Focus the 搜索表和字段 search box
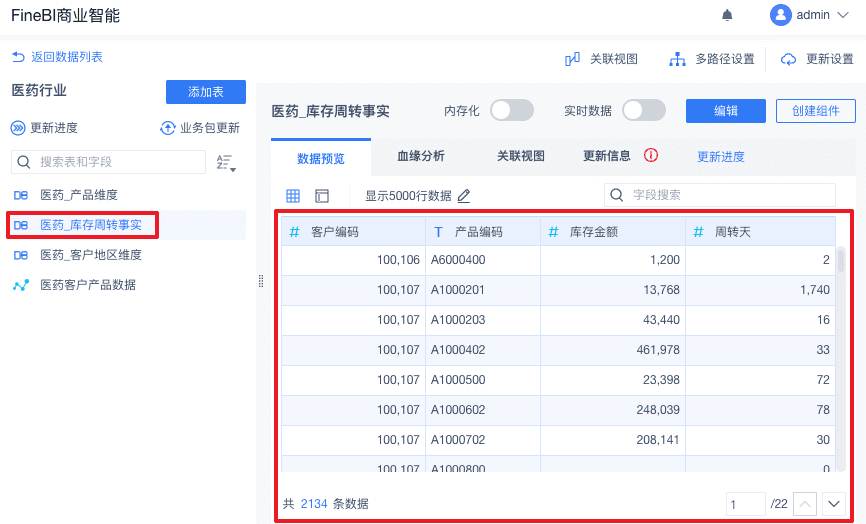The width and height of the screenshot is (866, 524). 108,162
